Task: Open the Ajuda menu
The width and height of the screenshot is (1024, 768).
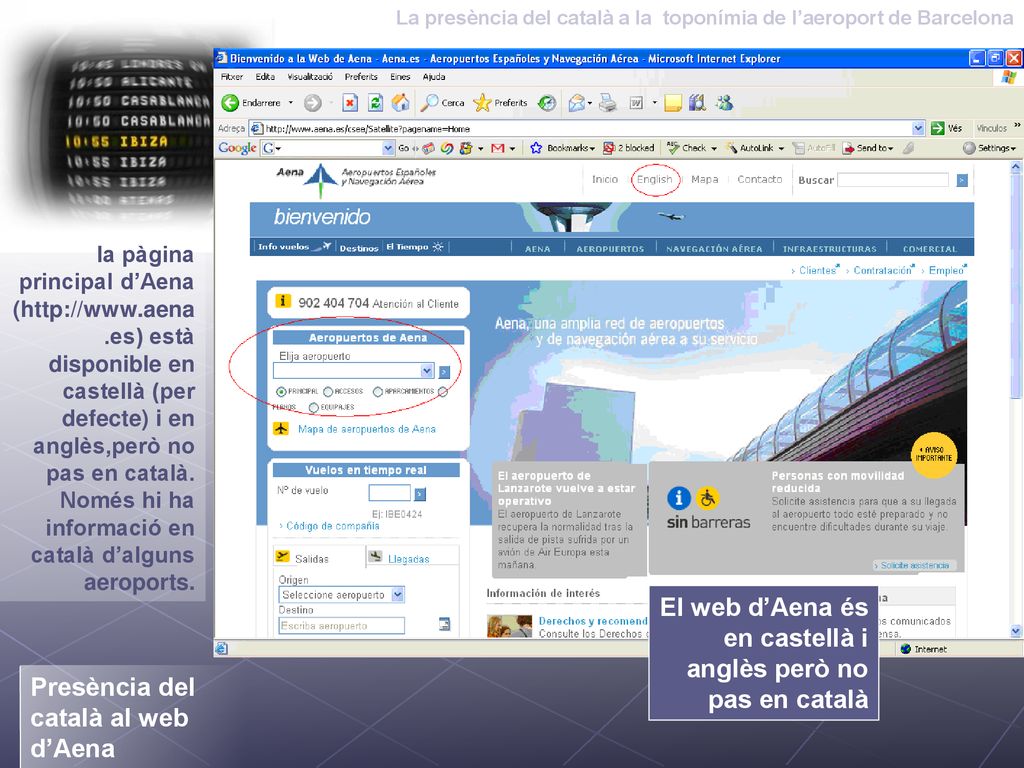Action: pyautogui.click(x=434, y=76)
